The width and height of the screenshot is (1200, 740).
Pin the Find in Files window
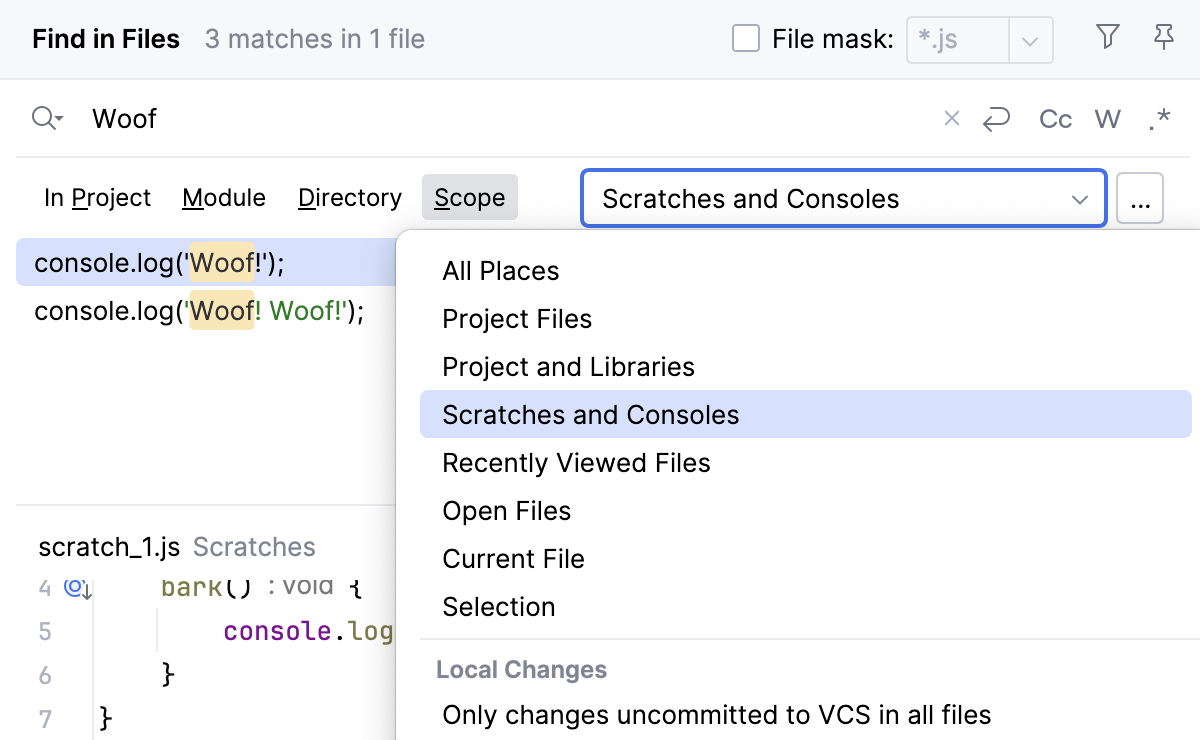tap(1163, 38)
